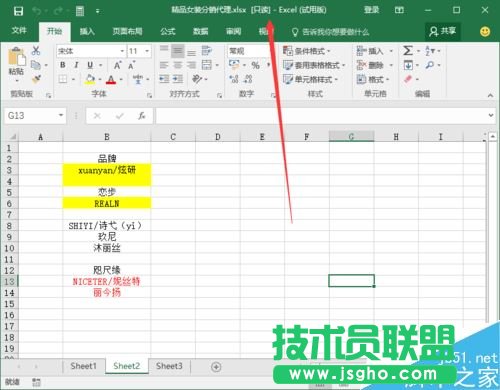Align text left
The image size is (500, 390).
pyautogui.click(x=164, y=65)
